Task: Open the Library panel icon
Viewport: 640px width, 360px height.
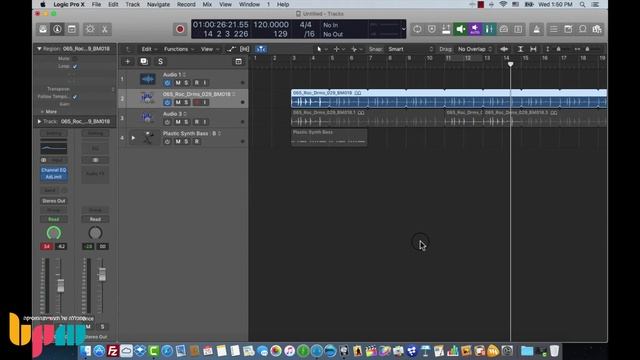Action: (x=43, y=29)
